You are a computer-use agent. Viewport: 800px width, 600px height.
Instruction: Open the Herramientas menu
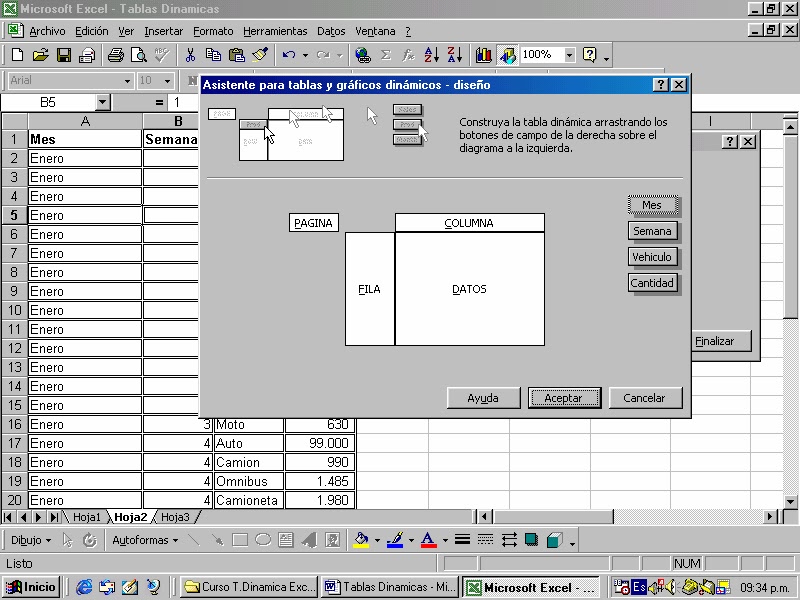pyautogui.click(x=275, y=31)
